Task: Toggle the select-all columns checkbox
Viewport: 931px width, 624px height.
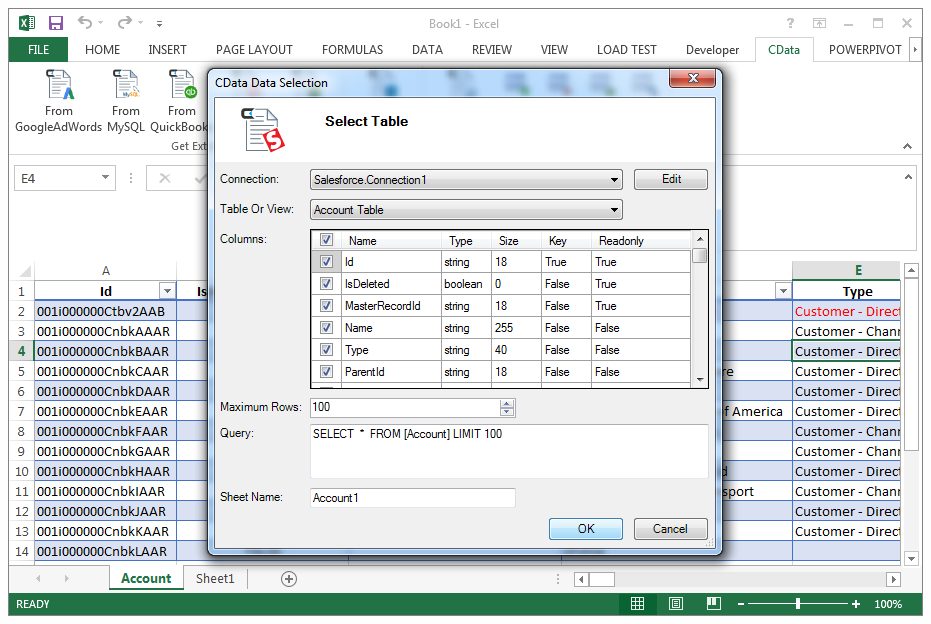Action: click(x=326, y=240)
